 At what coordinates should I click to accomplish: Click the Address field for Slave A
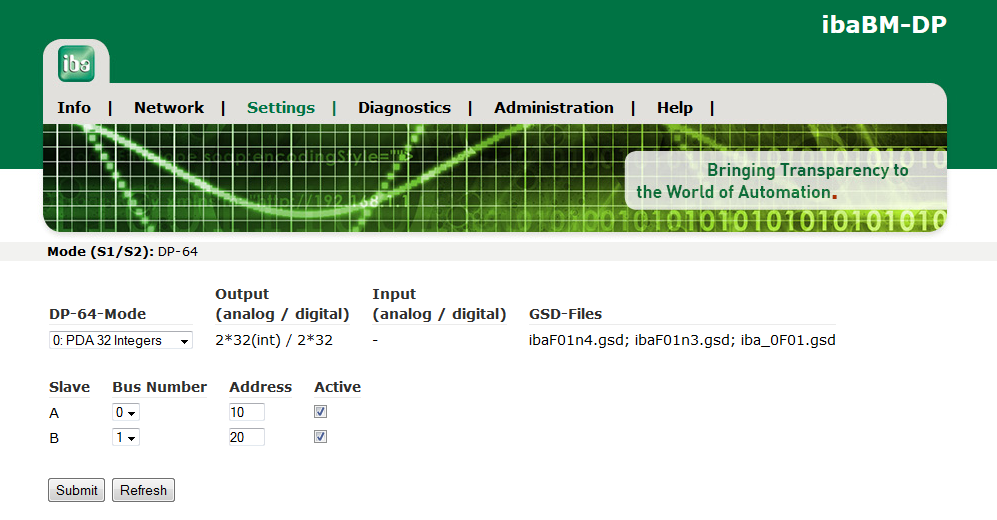[247, 412]
